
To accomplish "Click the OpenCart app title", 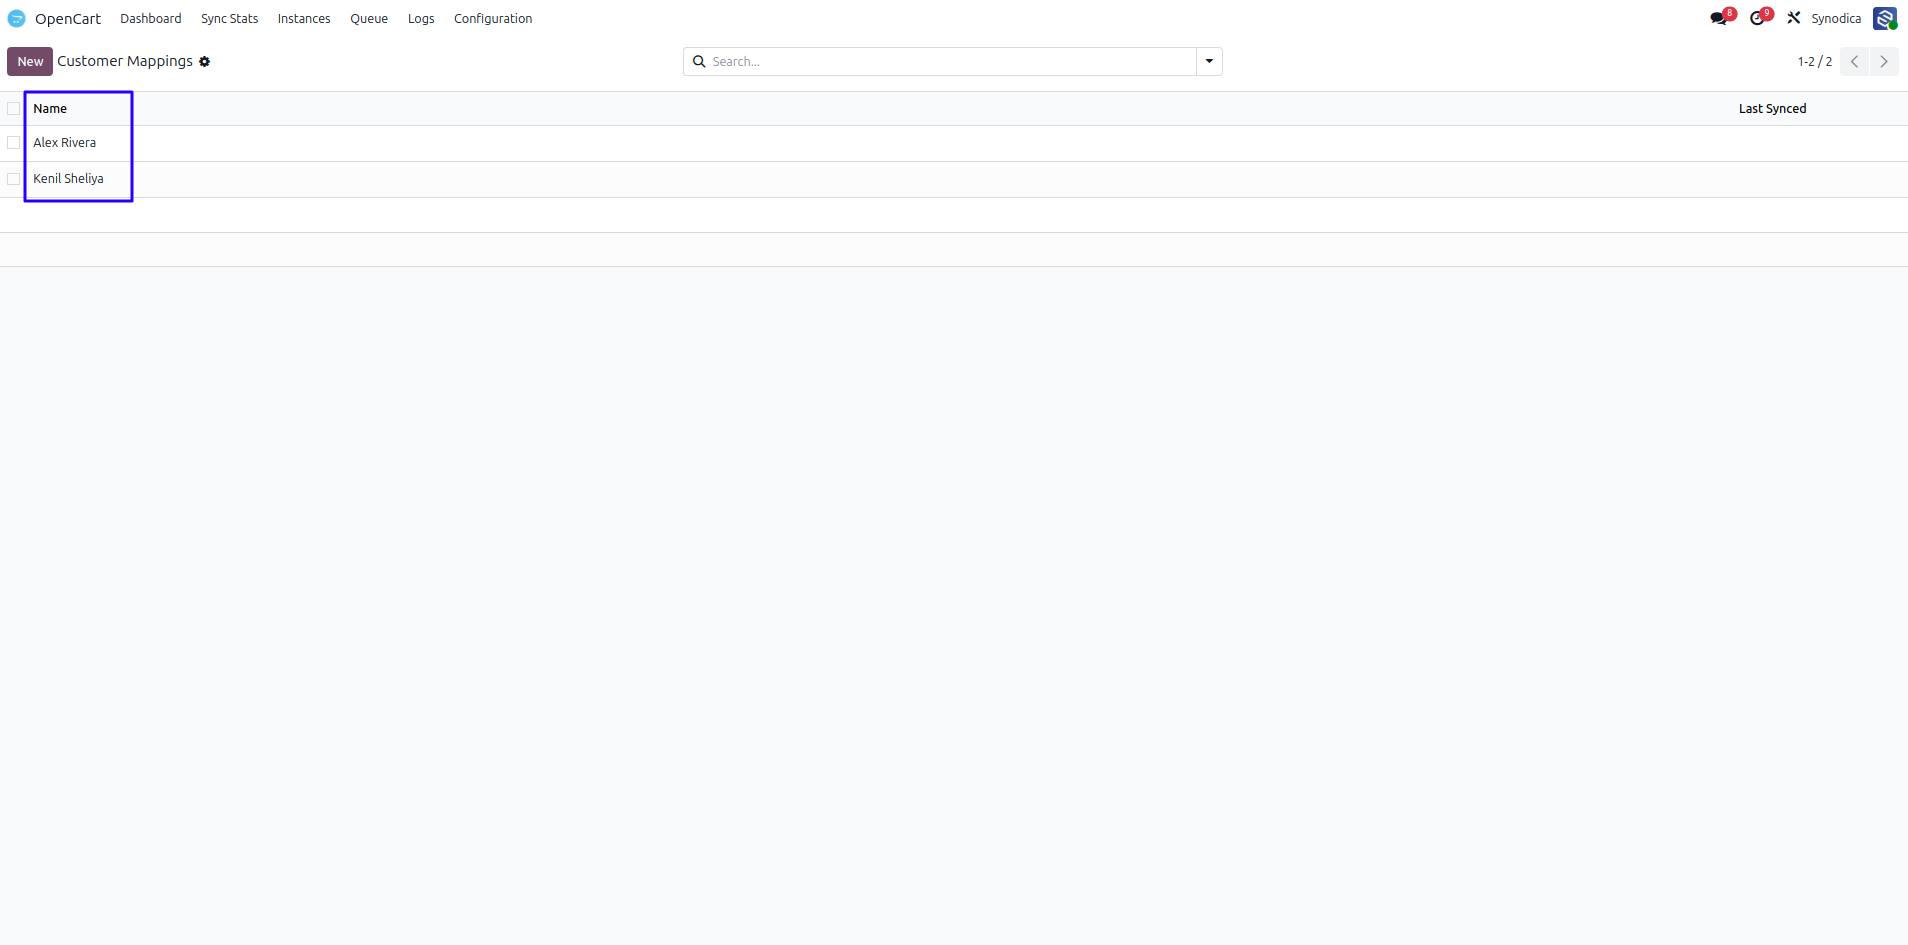I will click(x=68, y=19).
